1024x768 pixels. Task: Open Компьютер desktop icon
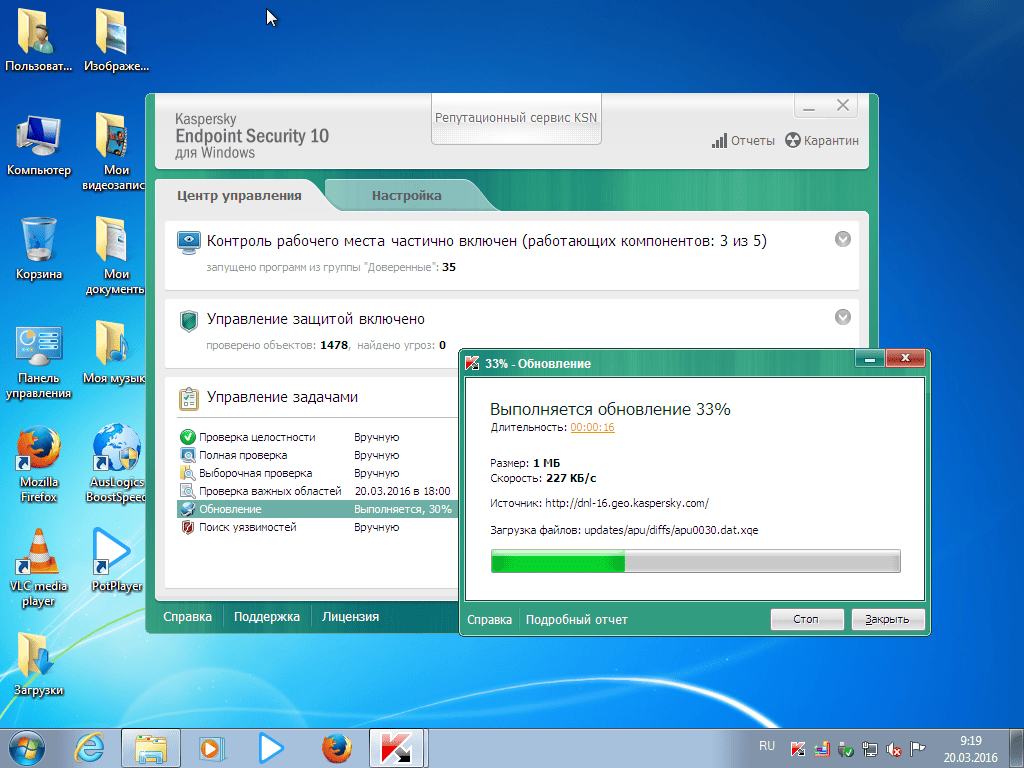pos(38,145)
